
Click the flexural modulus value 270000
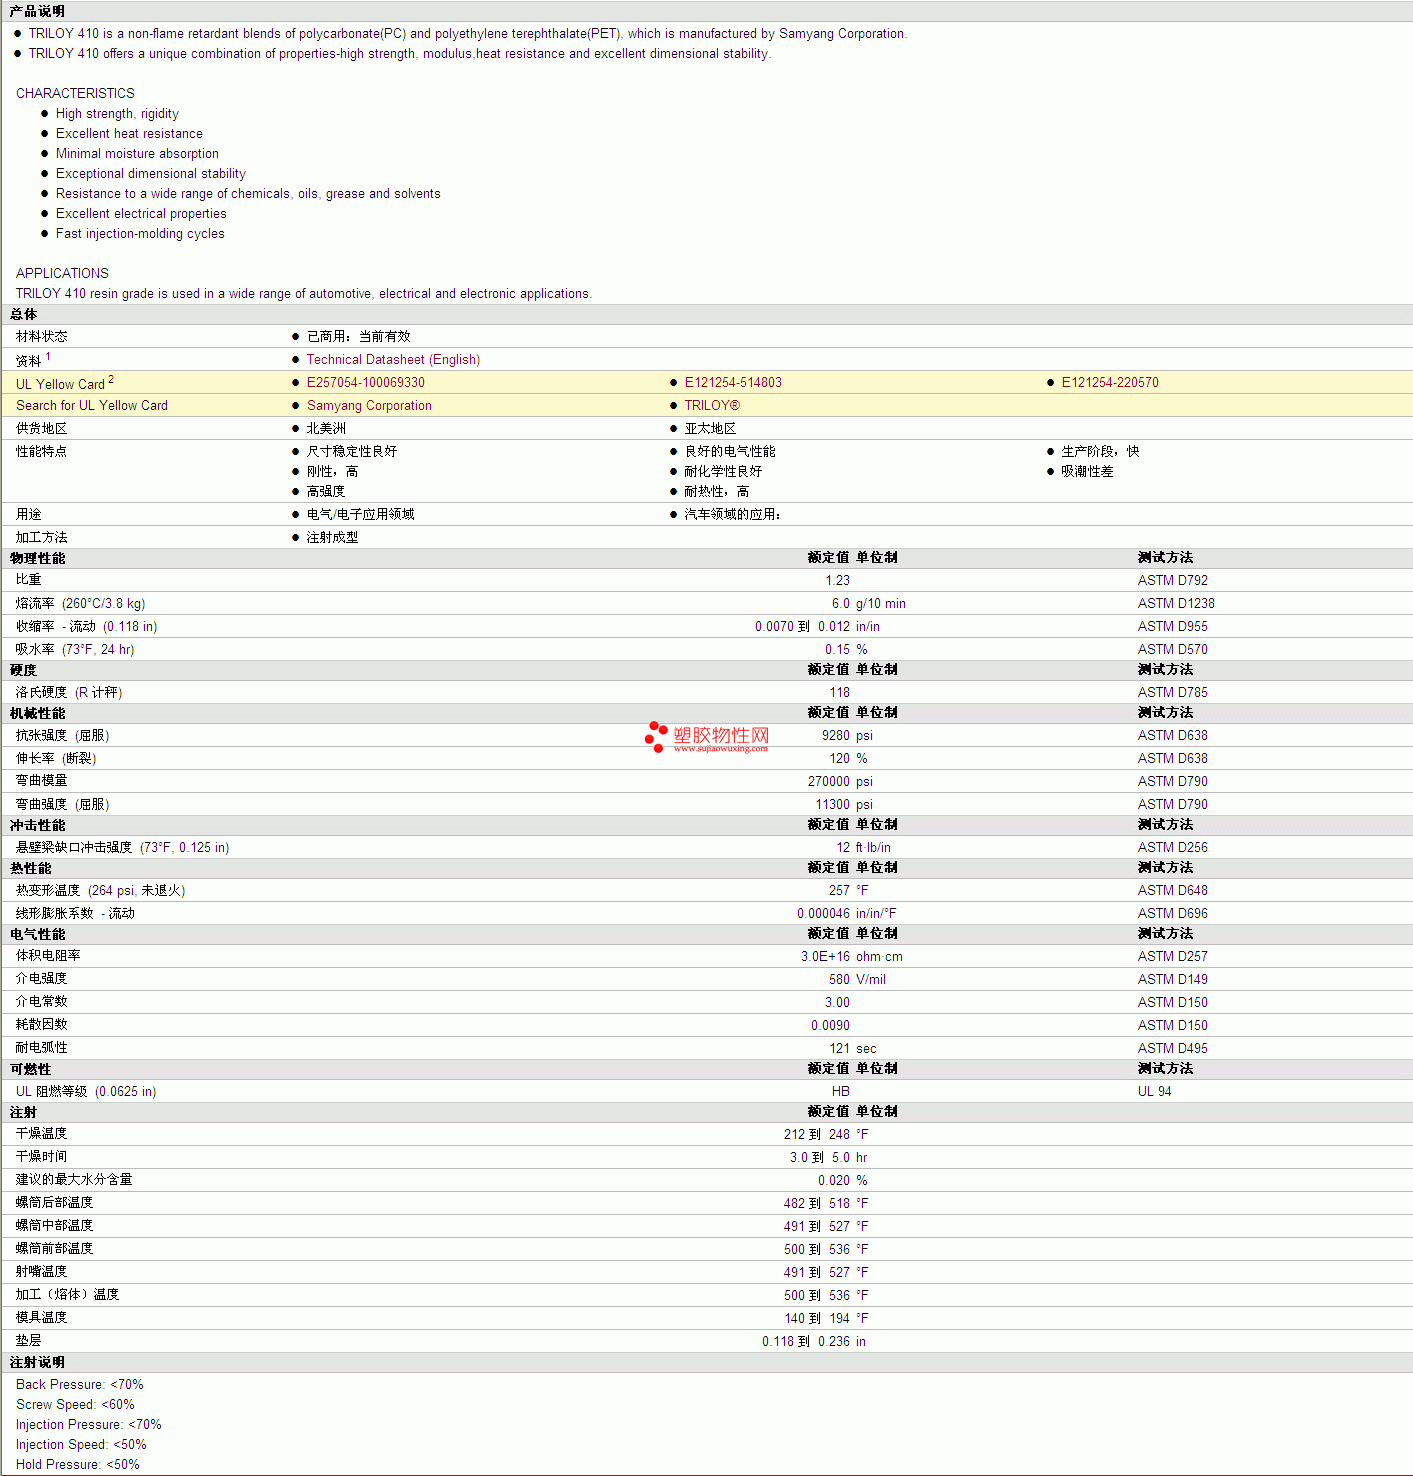coord(829,782)
